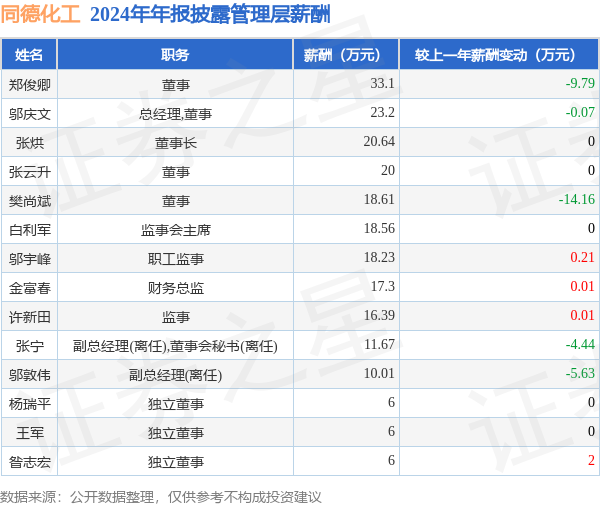Select the name cell 张宁
600x506 pixels.
29,346
